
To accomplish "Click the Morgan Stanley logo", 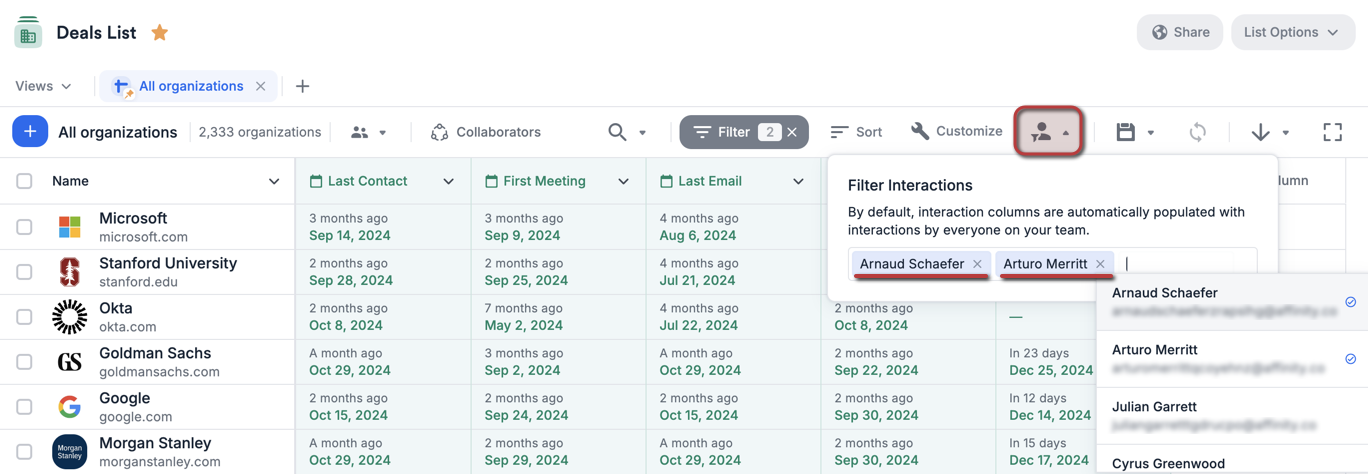I will 69,452.
